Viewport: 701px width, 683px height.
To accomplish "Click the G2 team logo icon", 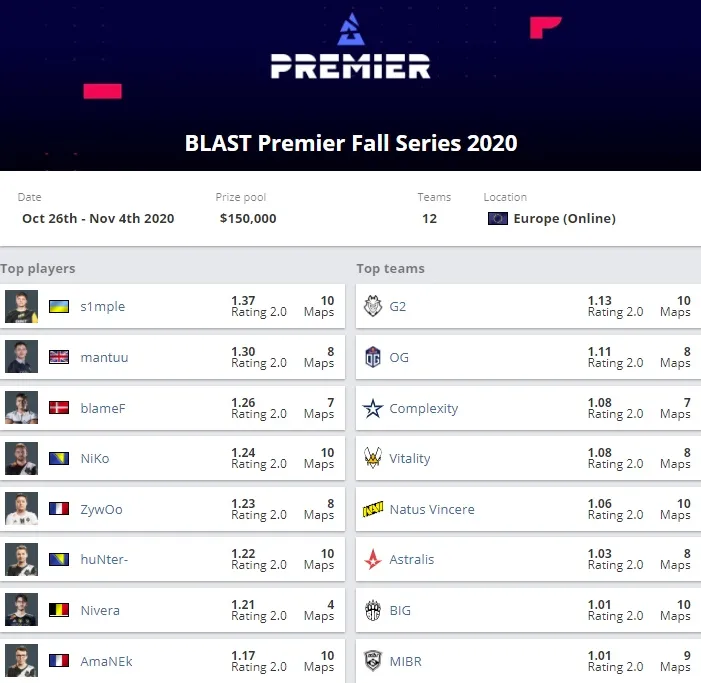I will (x=373, y=306).
